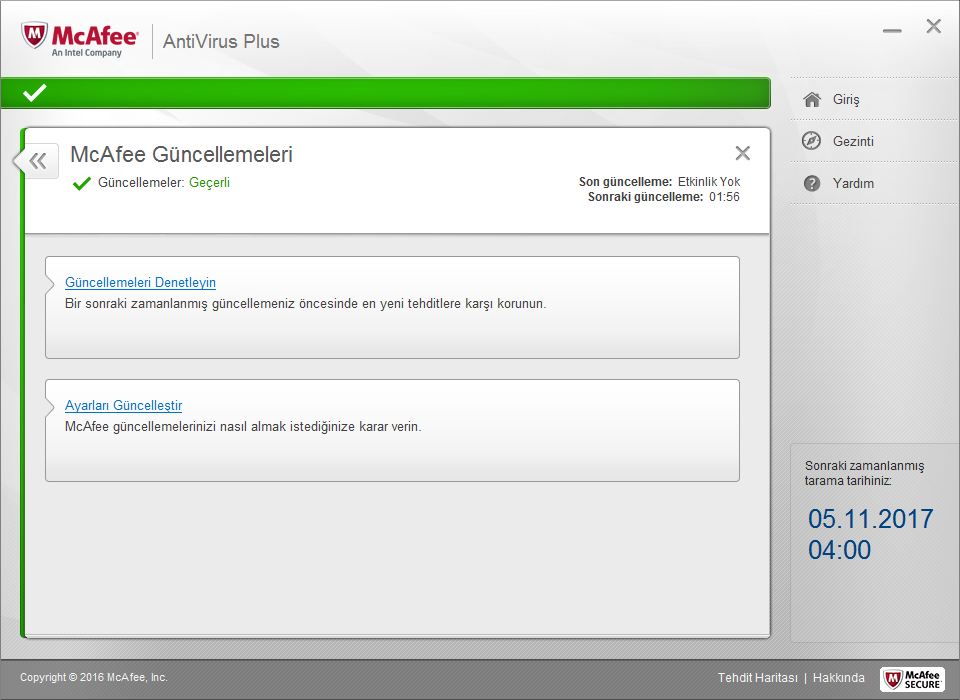Open the Yardım menu item
The width and height of the screenshot is (960, 700).
(853, 184)
